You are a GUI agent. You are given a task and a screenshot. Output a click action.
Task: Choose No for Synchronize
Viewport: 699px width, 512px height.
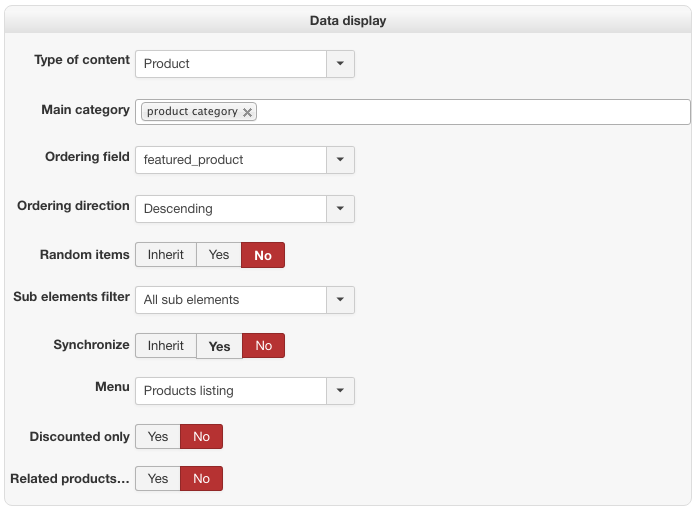263,346
